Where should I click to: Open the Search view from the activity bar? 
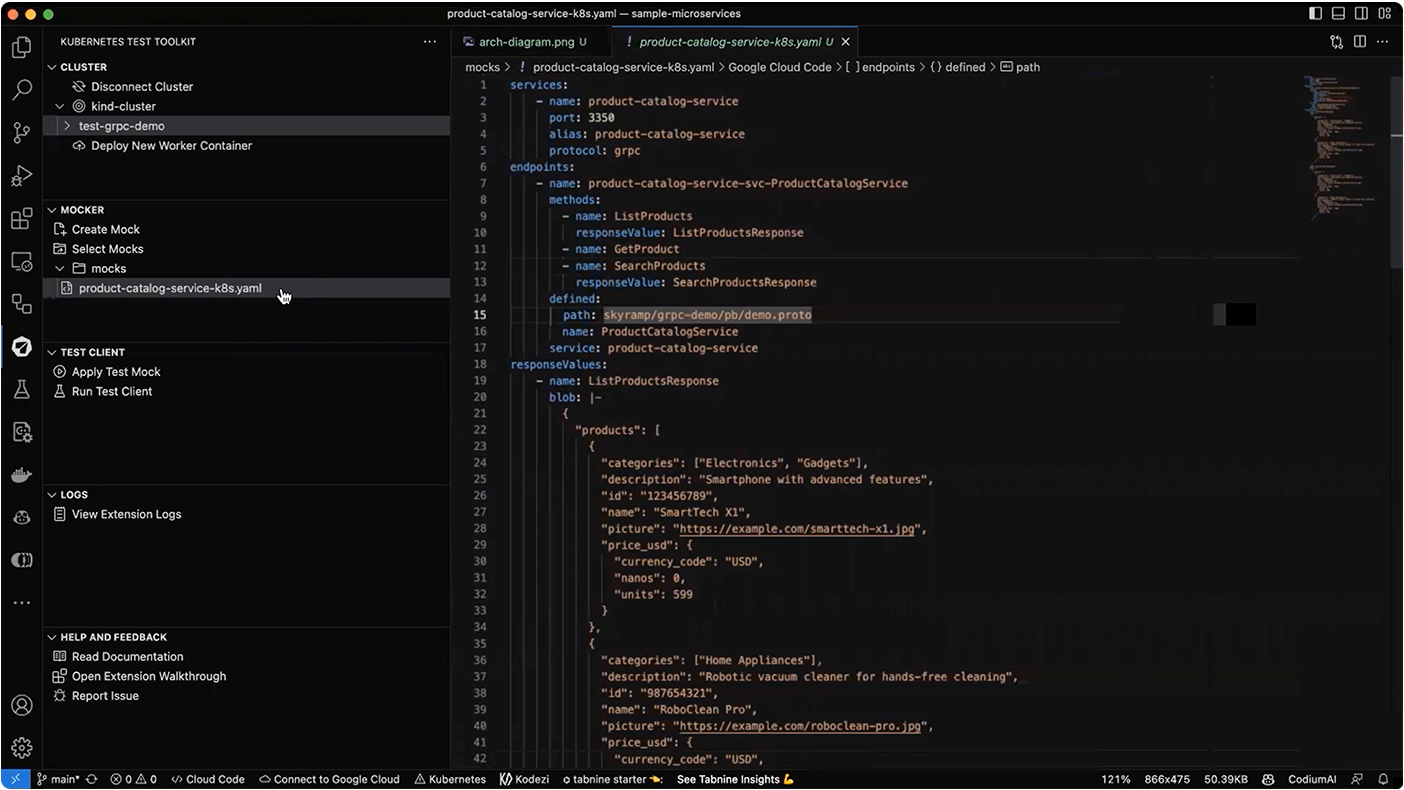22,89
